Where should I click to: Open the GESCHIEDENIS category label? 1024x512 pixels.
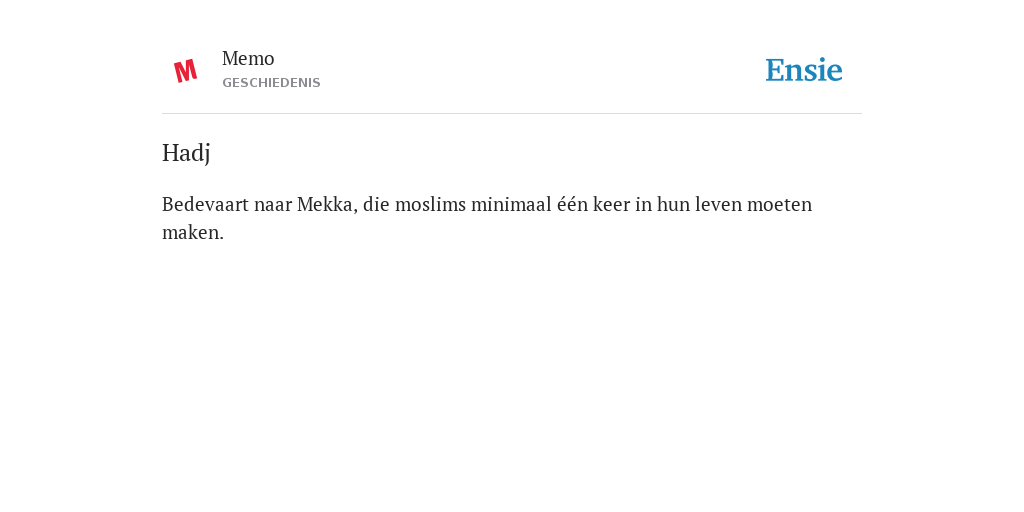(x=271, y=83)
